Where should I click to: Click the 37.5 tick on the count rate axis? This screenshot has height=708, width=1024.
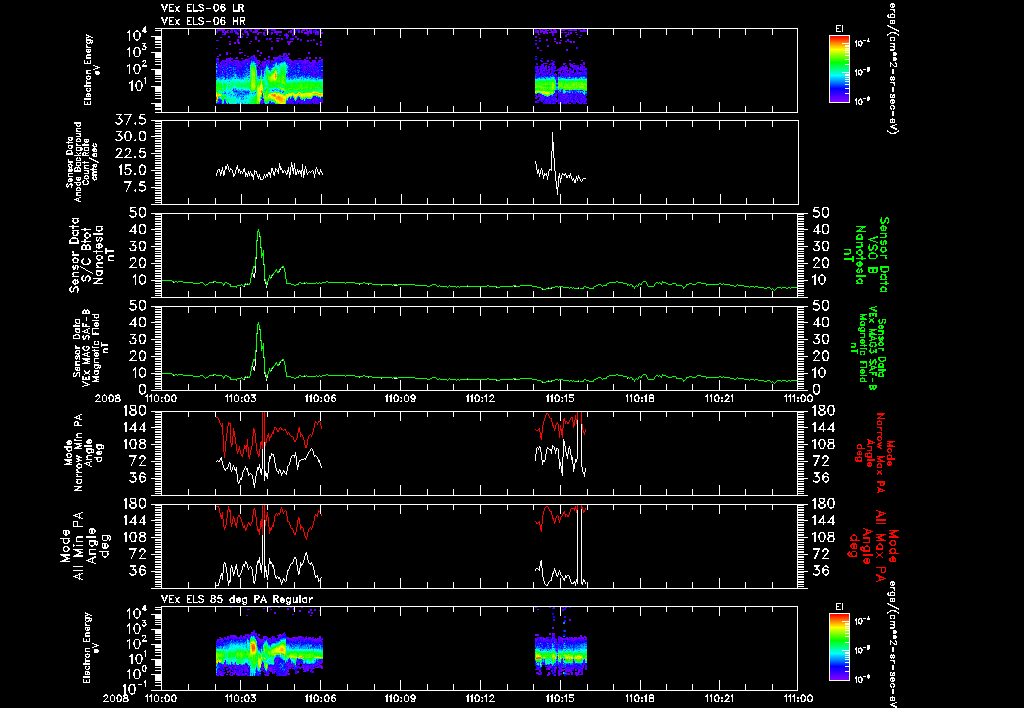[x=131, y=120]
